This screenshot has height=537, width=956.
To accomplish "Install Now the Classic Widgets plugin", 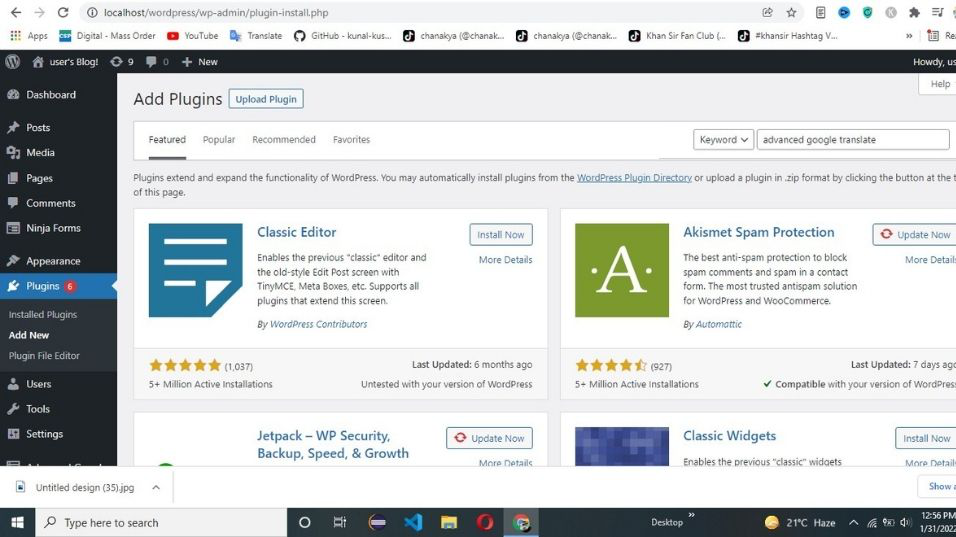I will tap(926, 438).
